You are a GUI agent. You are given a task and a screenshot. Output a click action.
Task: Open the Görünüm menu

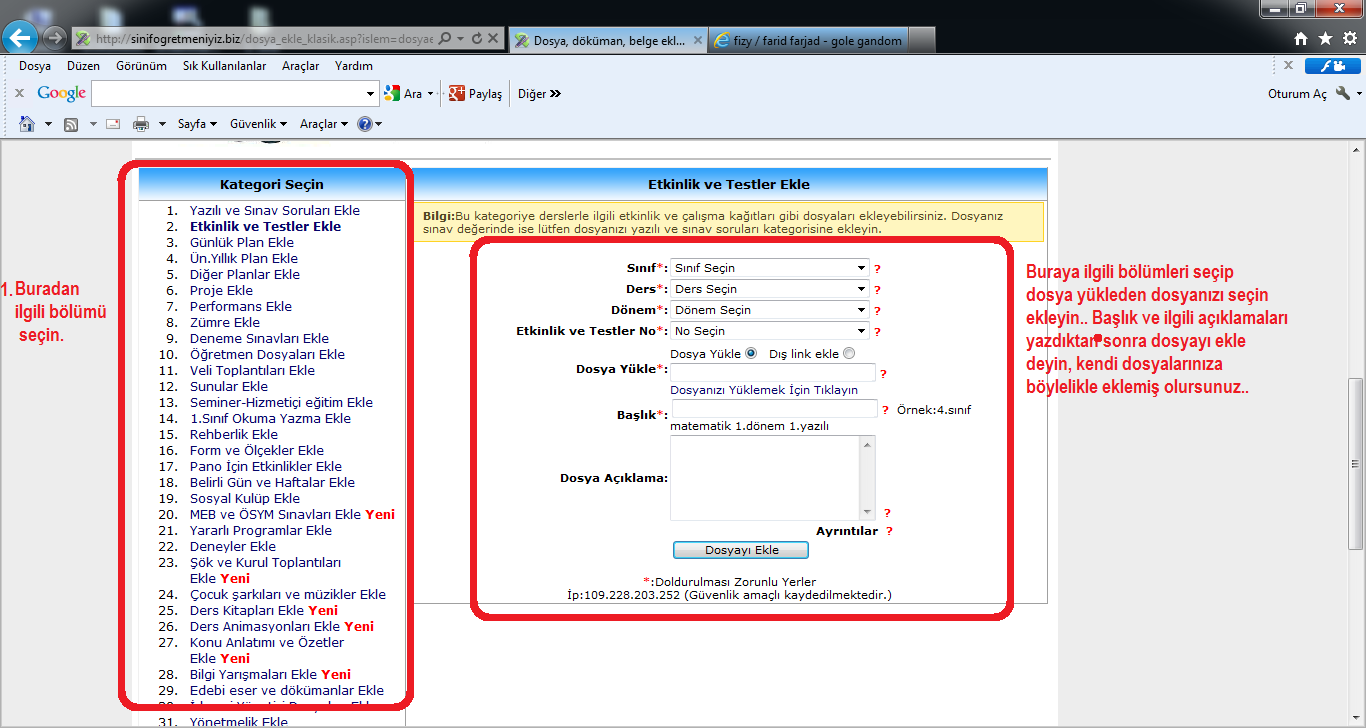(x=141, y=66)
